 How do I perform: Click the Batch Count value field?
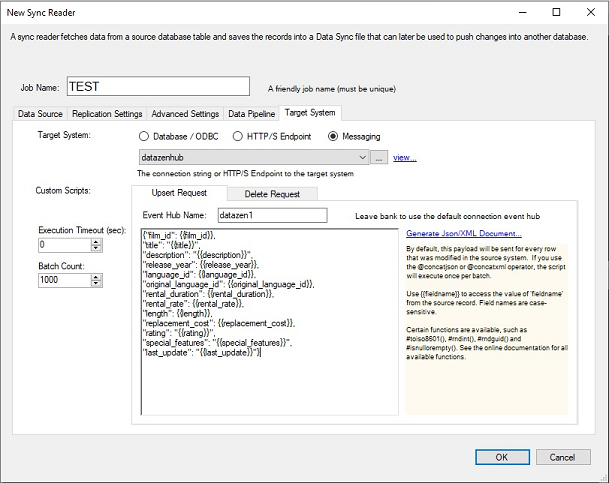pos(65,280)
